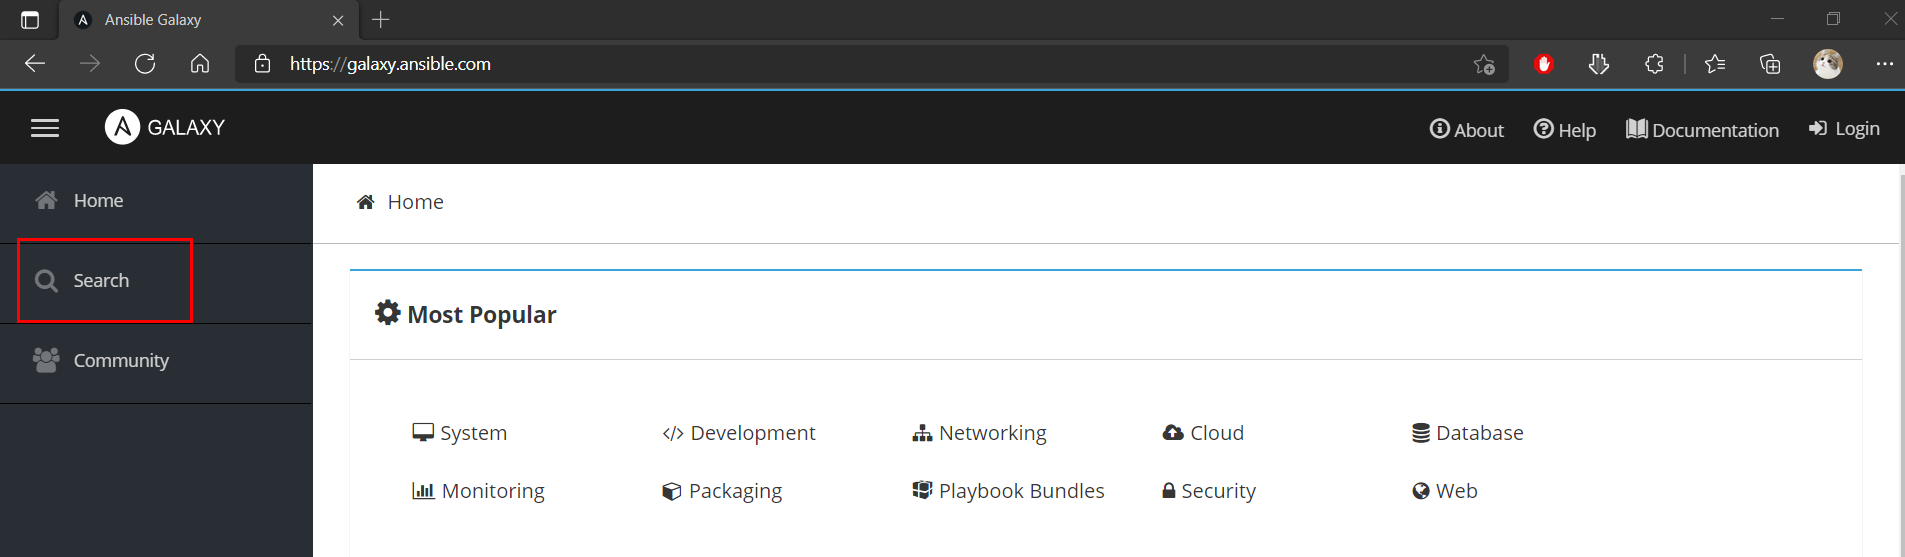Click the browser forward arrow
Screen dimensions: 1905x557
coord(90,64)
